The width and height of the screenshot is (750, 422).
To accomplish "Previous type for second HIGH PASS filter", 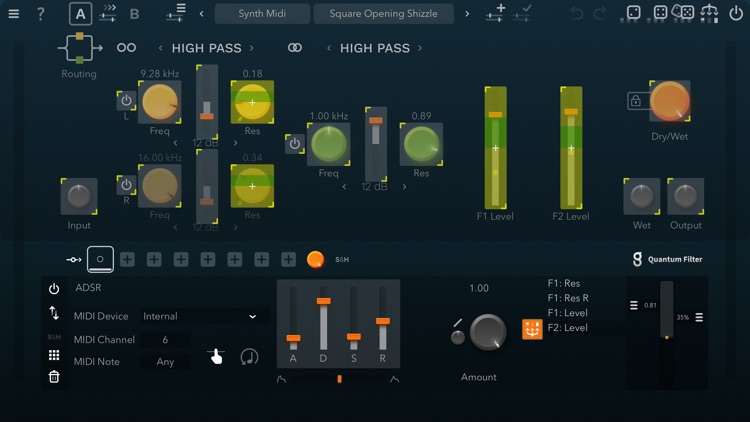I will click(x=329, y=48).
